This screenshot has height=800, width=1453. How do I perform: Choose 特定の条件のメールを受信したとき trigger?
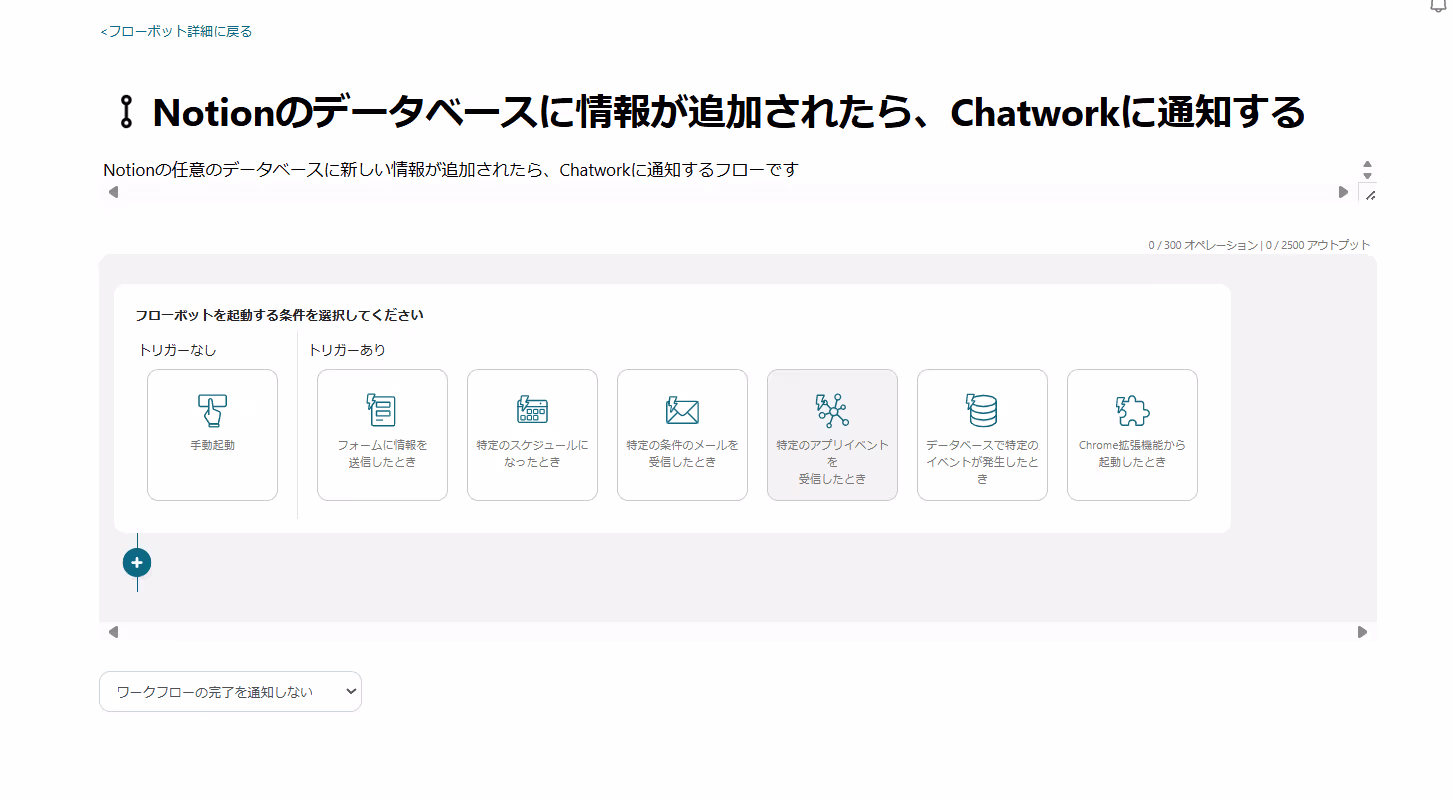682,435
